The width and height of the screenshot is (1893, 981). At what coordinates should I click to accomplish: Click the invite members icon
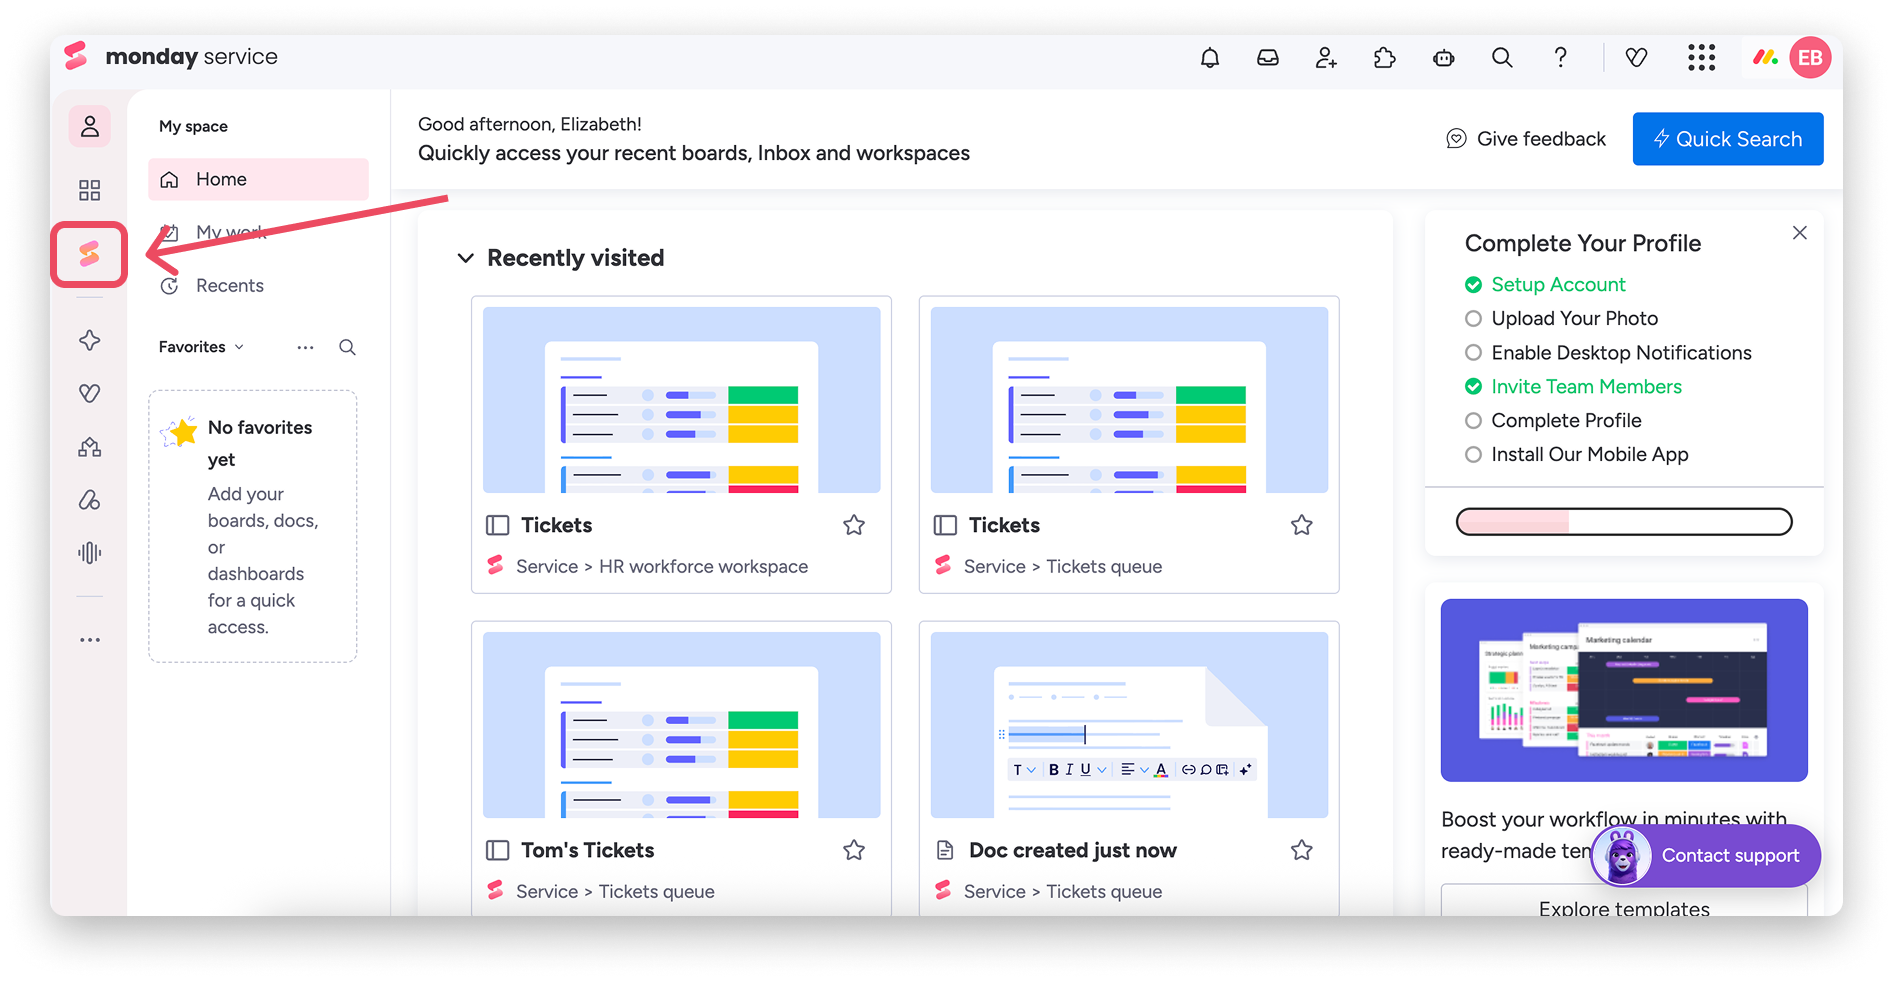(1326, 58)
